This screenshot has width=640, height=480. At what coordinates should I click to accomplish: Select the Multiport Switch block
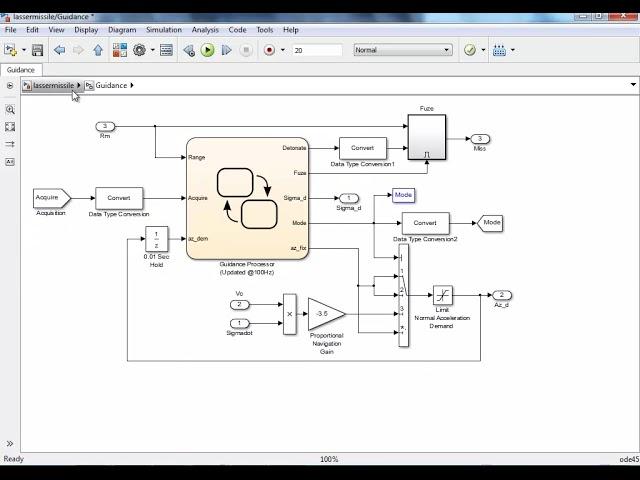click(403, 296)
